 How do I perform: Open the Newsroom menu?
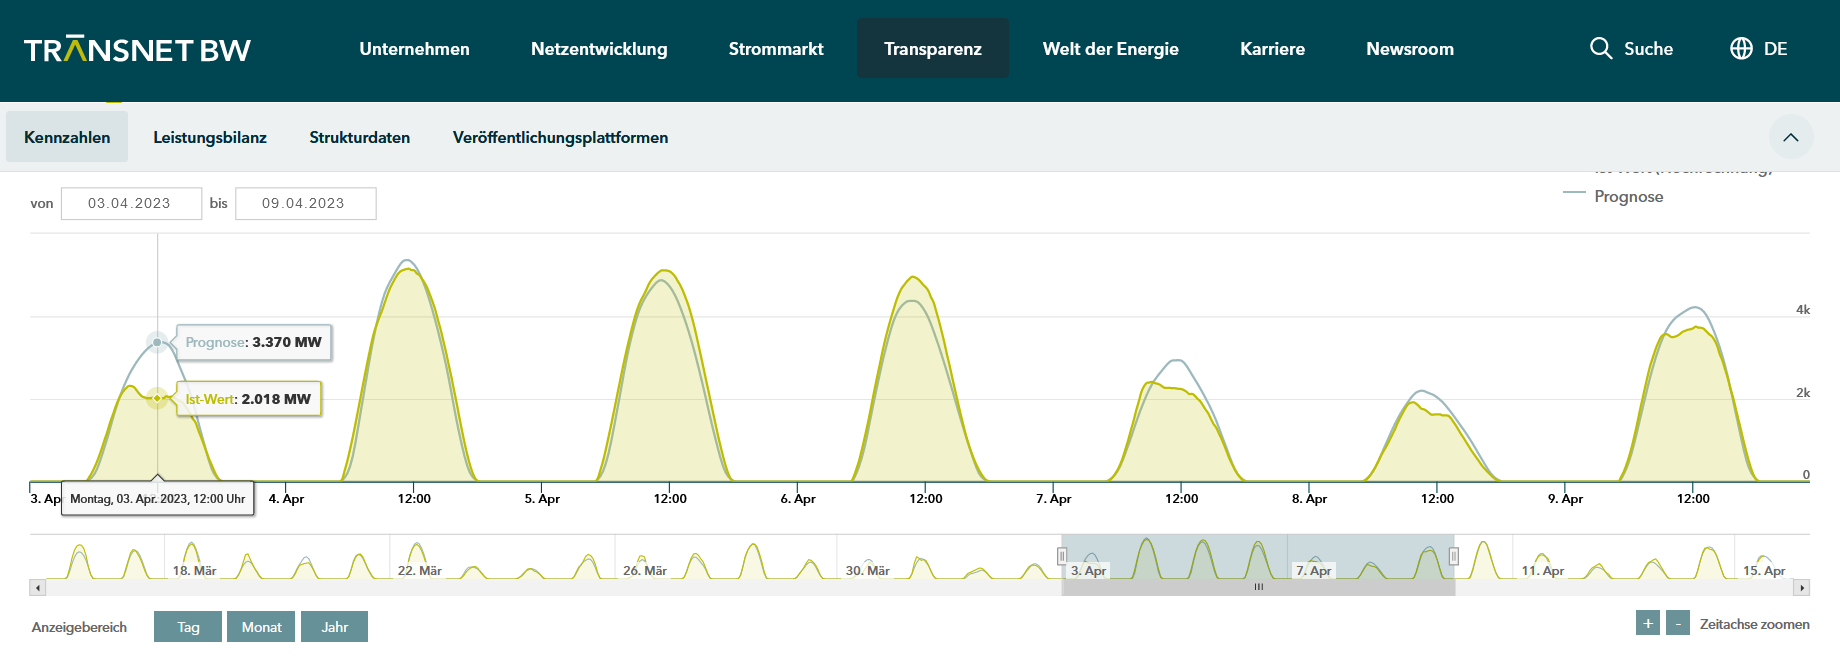[1410, 49]
